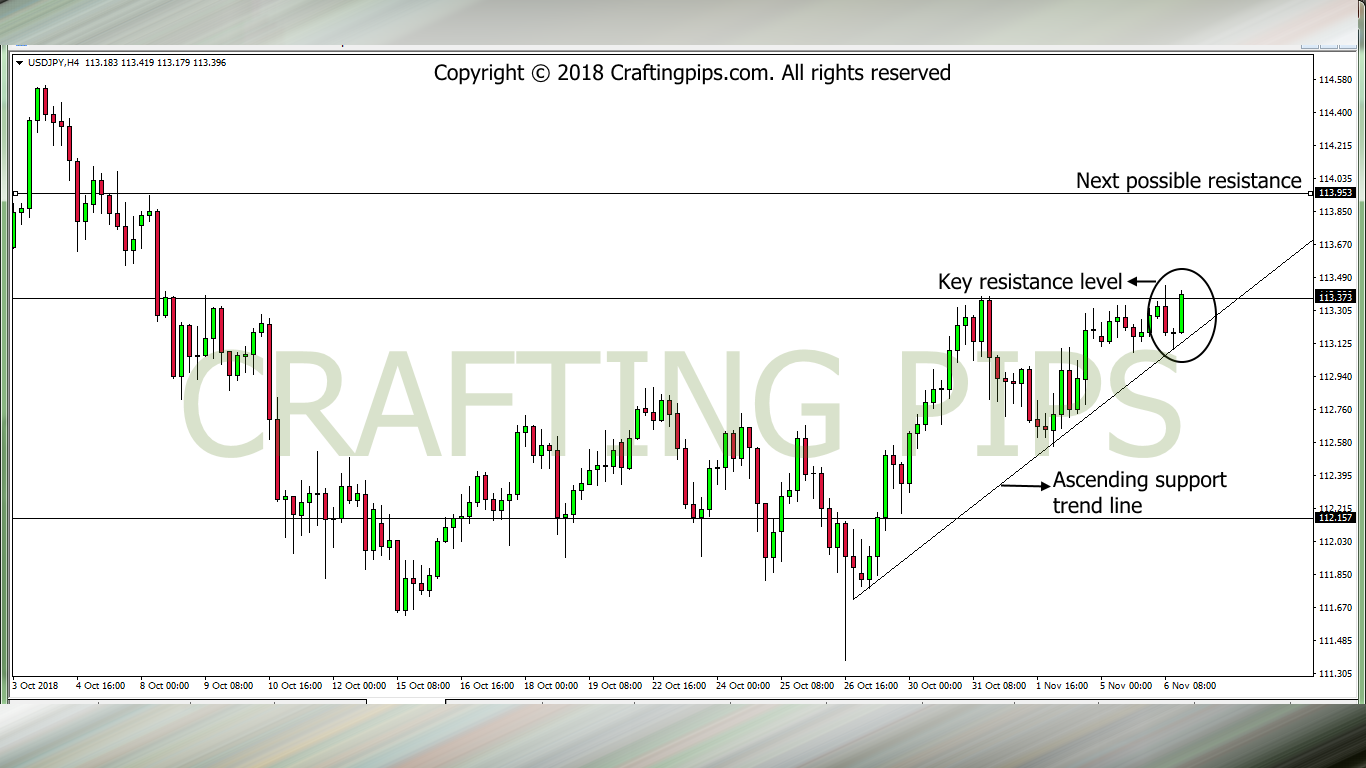Click the 112.395 price on the scale
The width and height of the screenshot is (1366, 768).
[1336, 476]
